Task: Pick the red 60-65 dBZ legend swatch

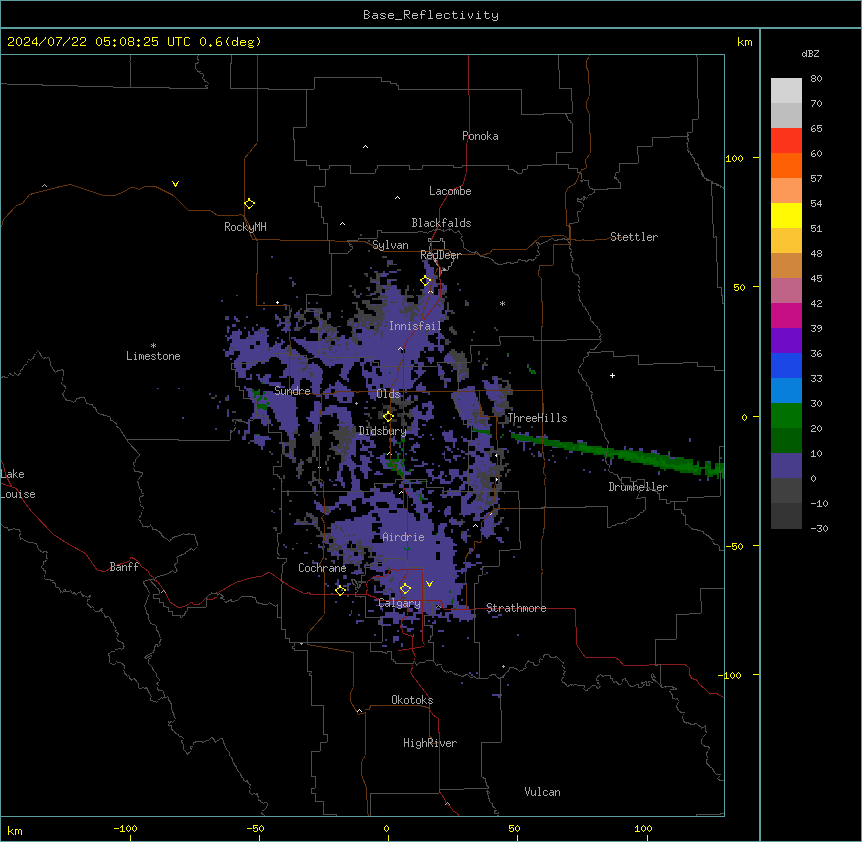Action: [786, 141]
